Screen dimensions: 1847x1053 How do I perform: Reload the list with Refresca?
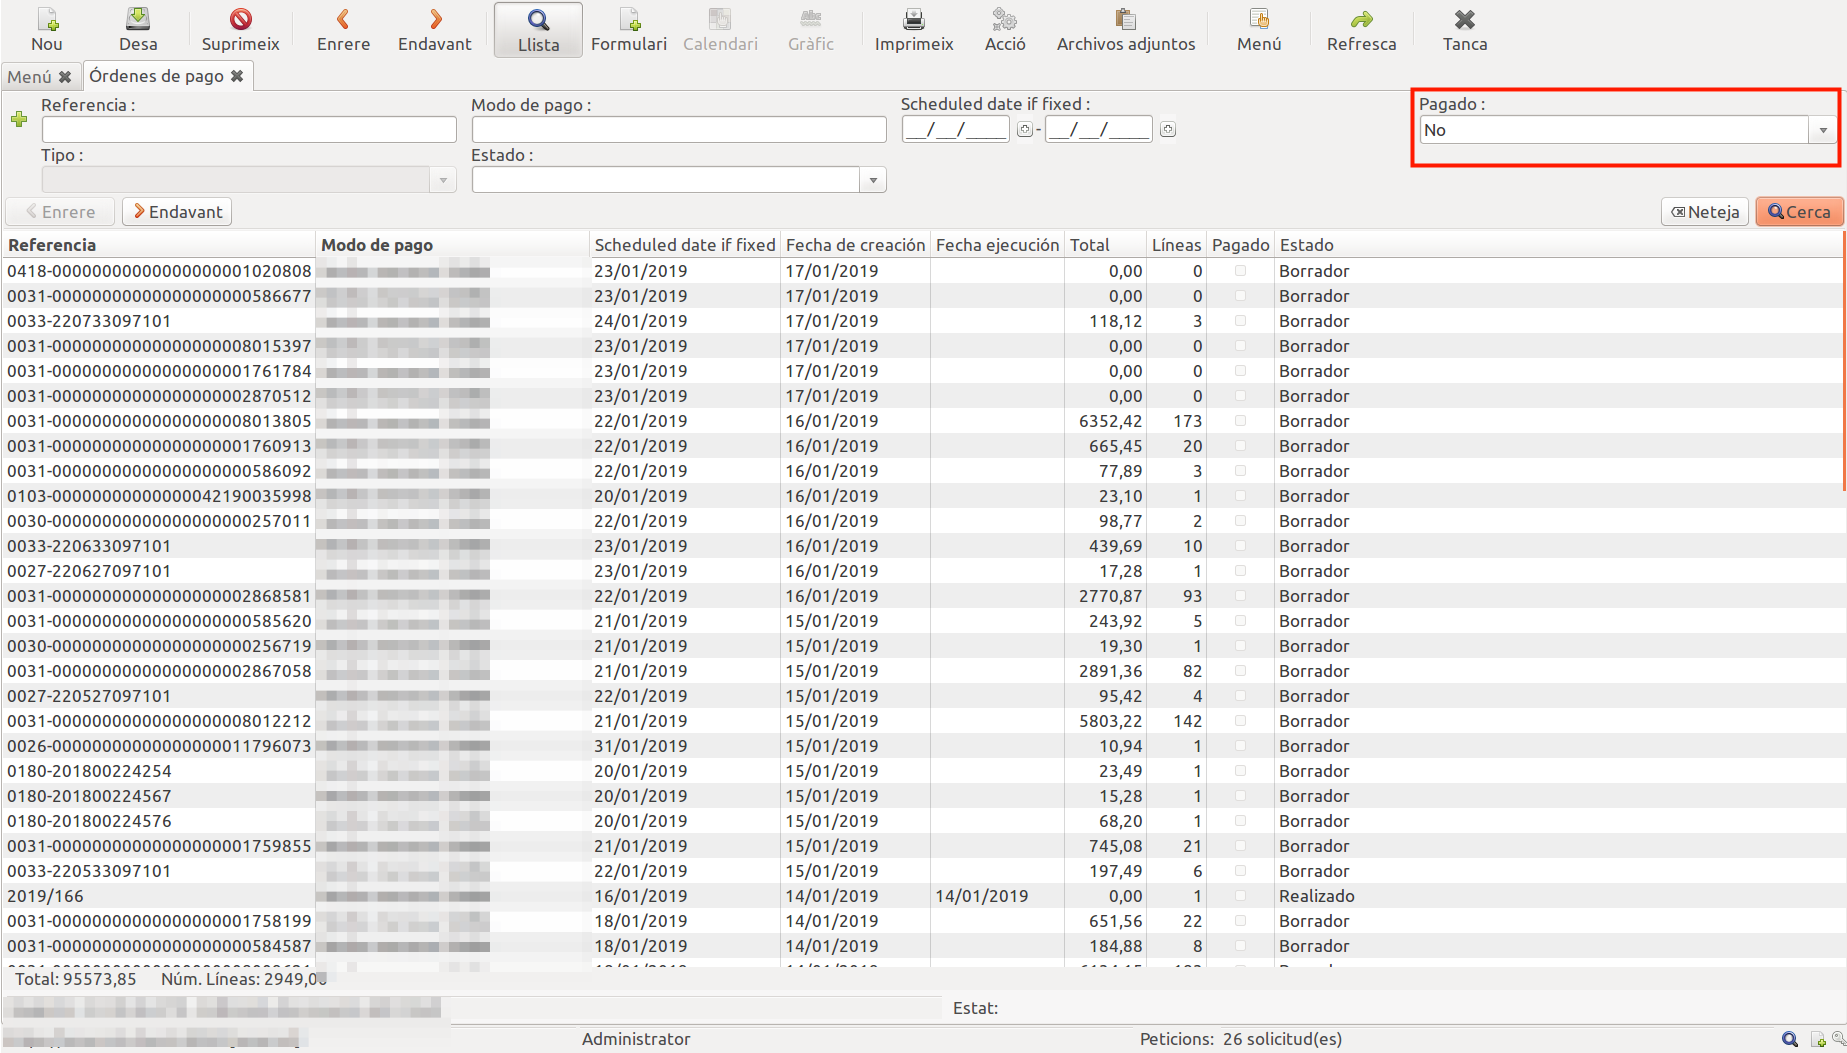pyautogui.click(x=1361, y=30)
